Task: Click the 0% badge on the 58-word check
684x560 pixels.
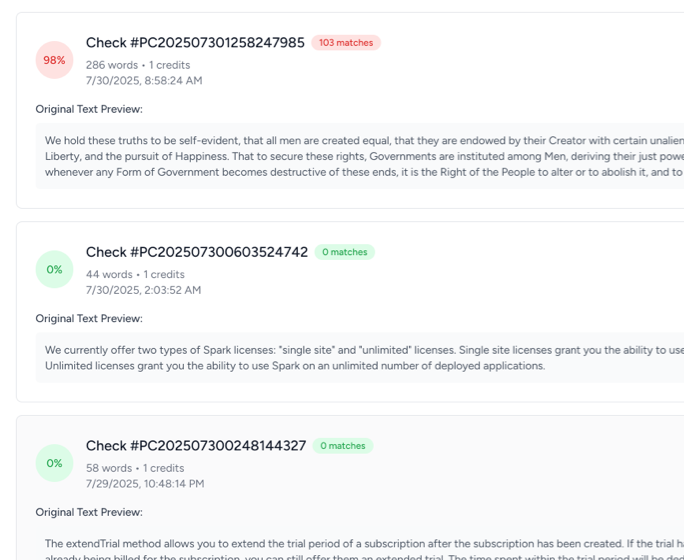Action: 54,463
